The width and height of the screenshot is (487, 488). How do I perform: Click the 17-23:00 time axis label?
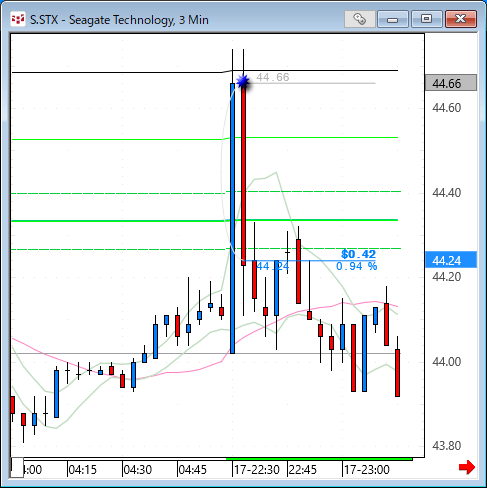click(367, 470)
